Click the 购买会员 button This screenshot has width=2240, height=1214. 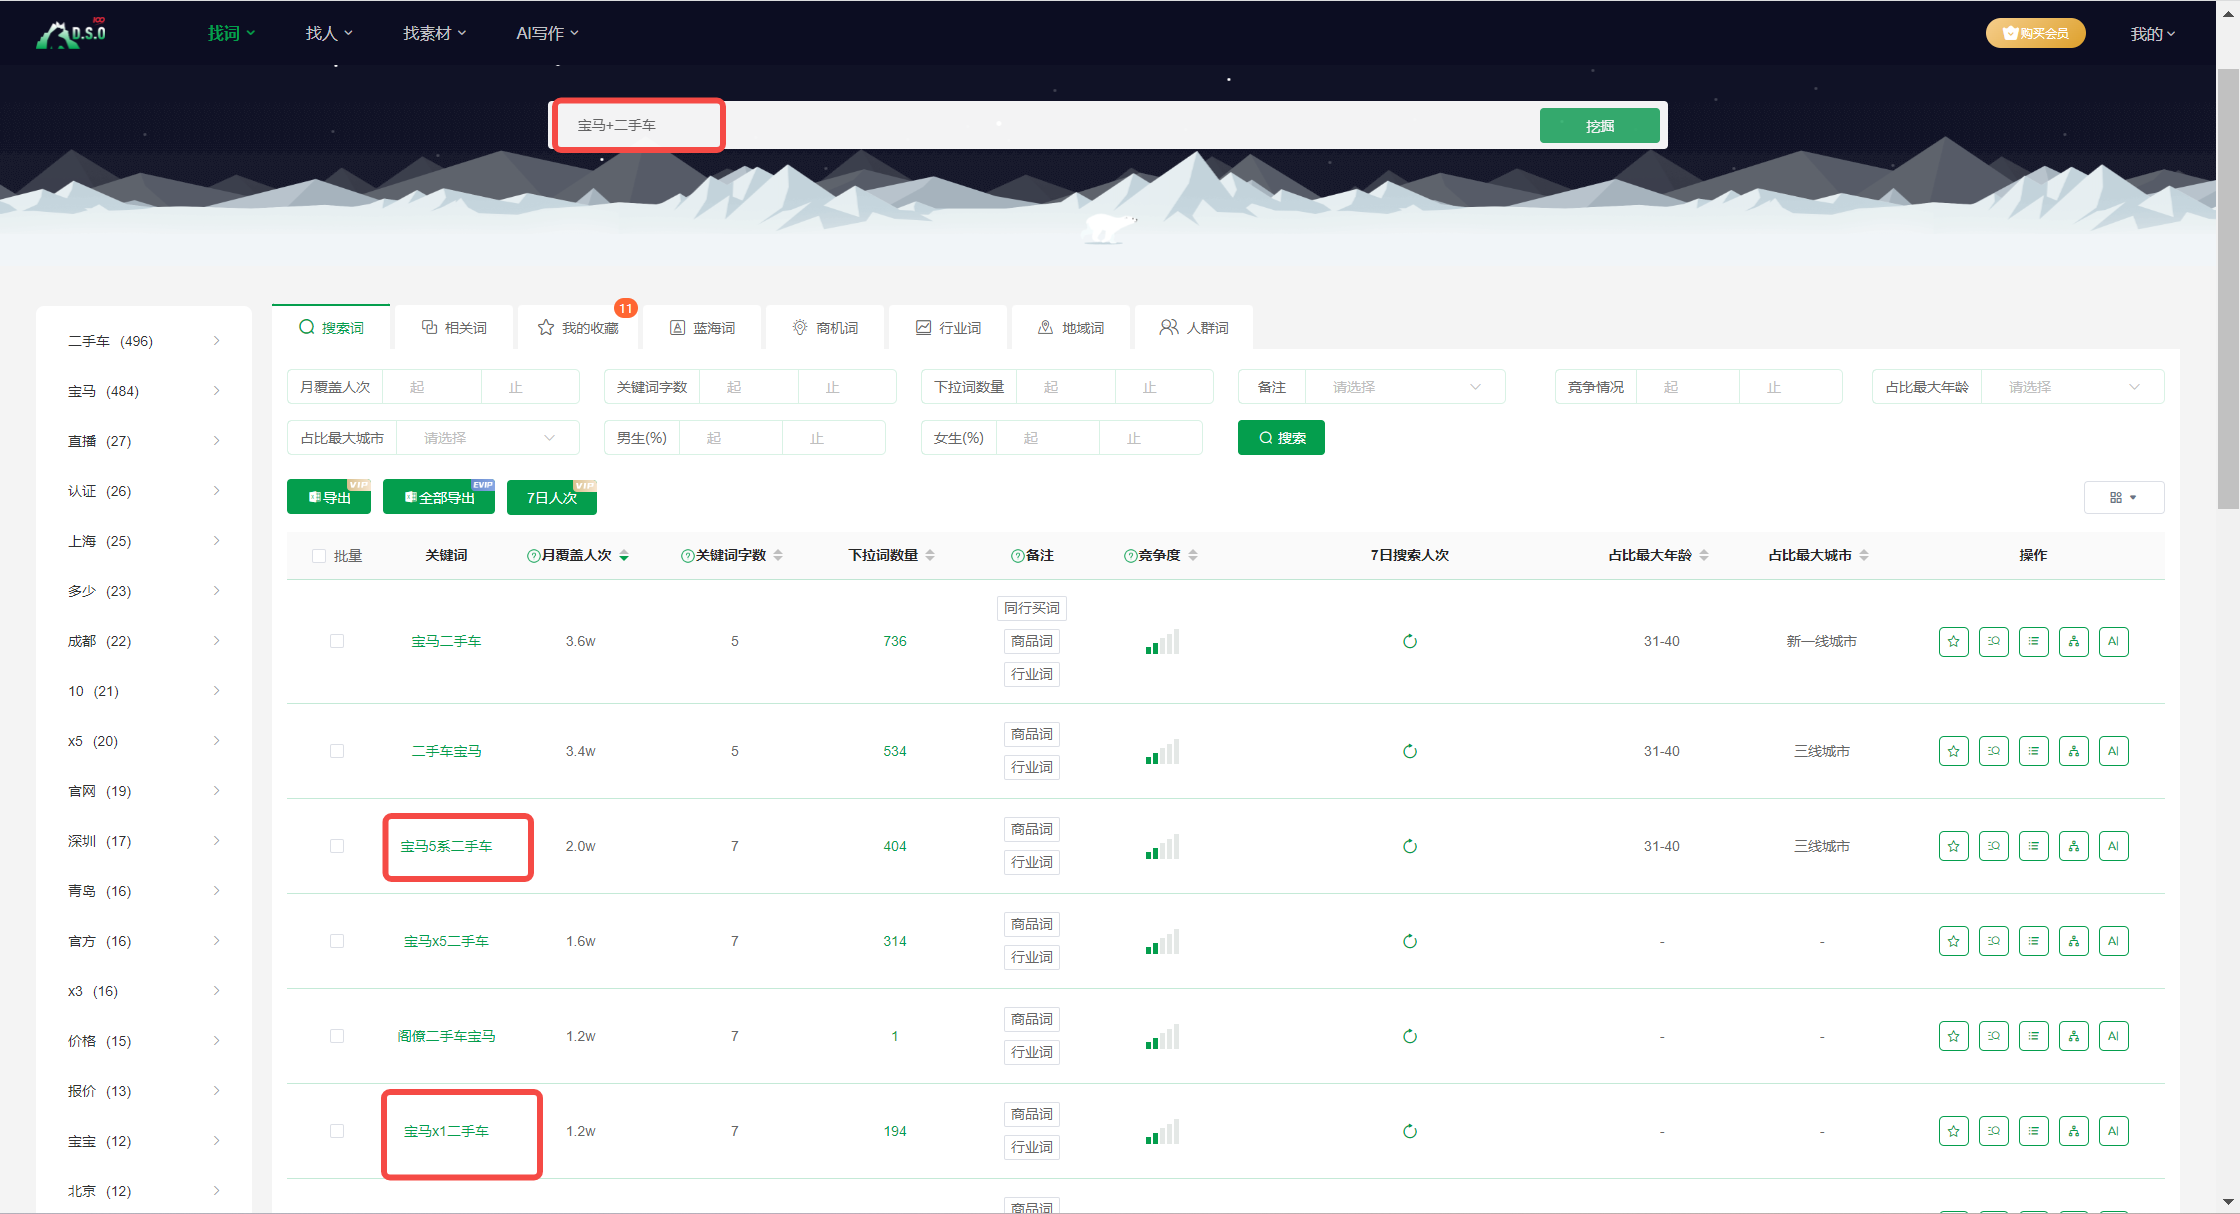(x=2035, y=33)
